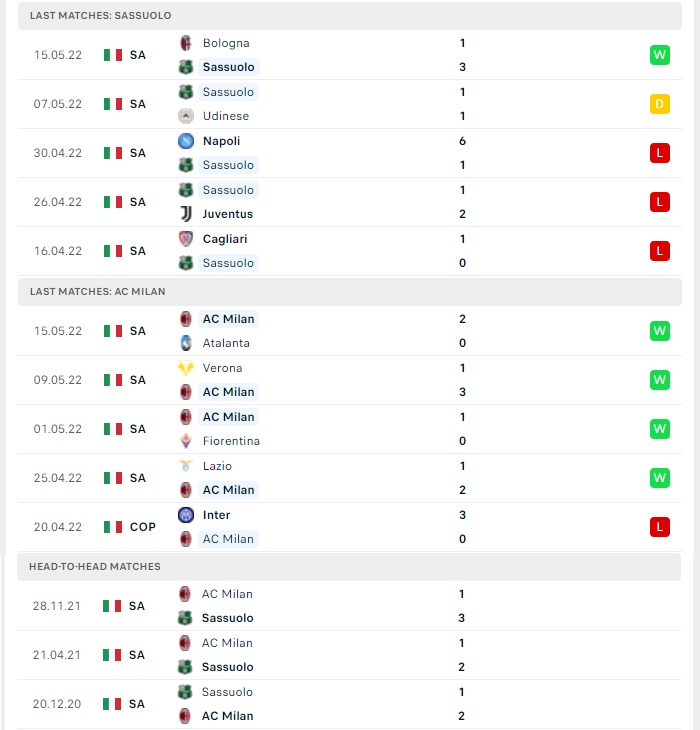Click the Lazio eagle logo
Screen dimensions: 700x730
(186, 466)
